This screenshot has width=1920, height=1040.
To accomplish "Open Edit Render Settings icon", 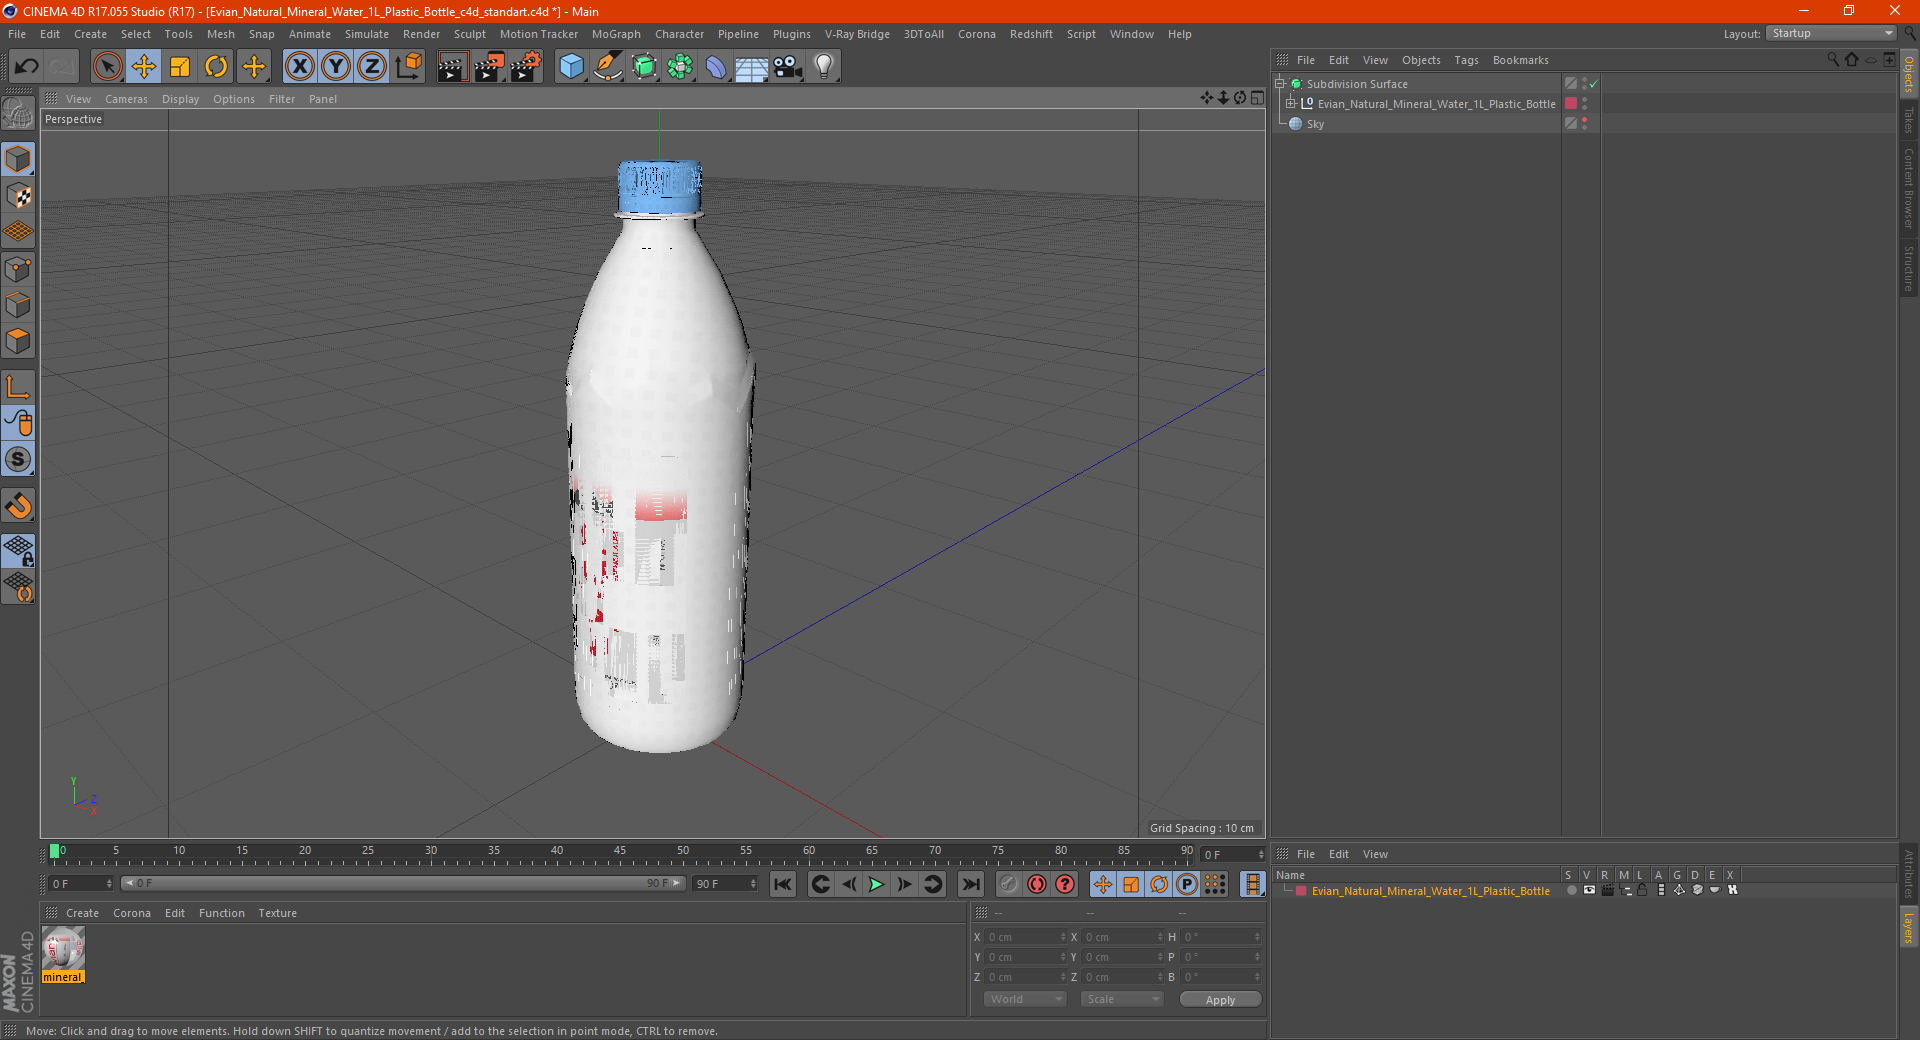I will coord(526,67).
